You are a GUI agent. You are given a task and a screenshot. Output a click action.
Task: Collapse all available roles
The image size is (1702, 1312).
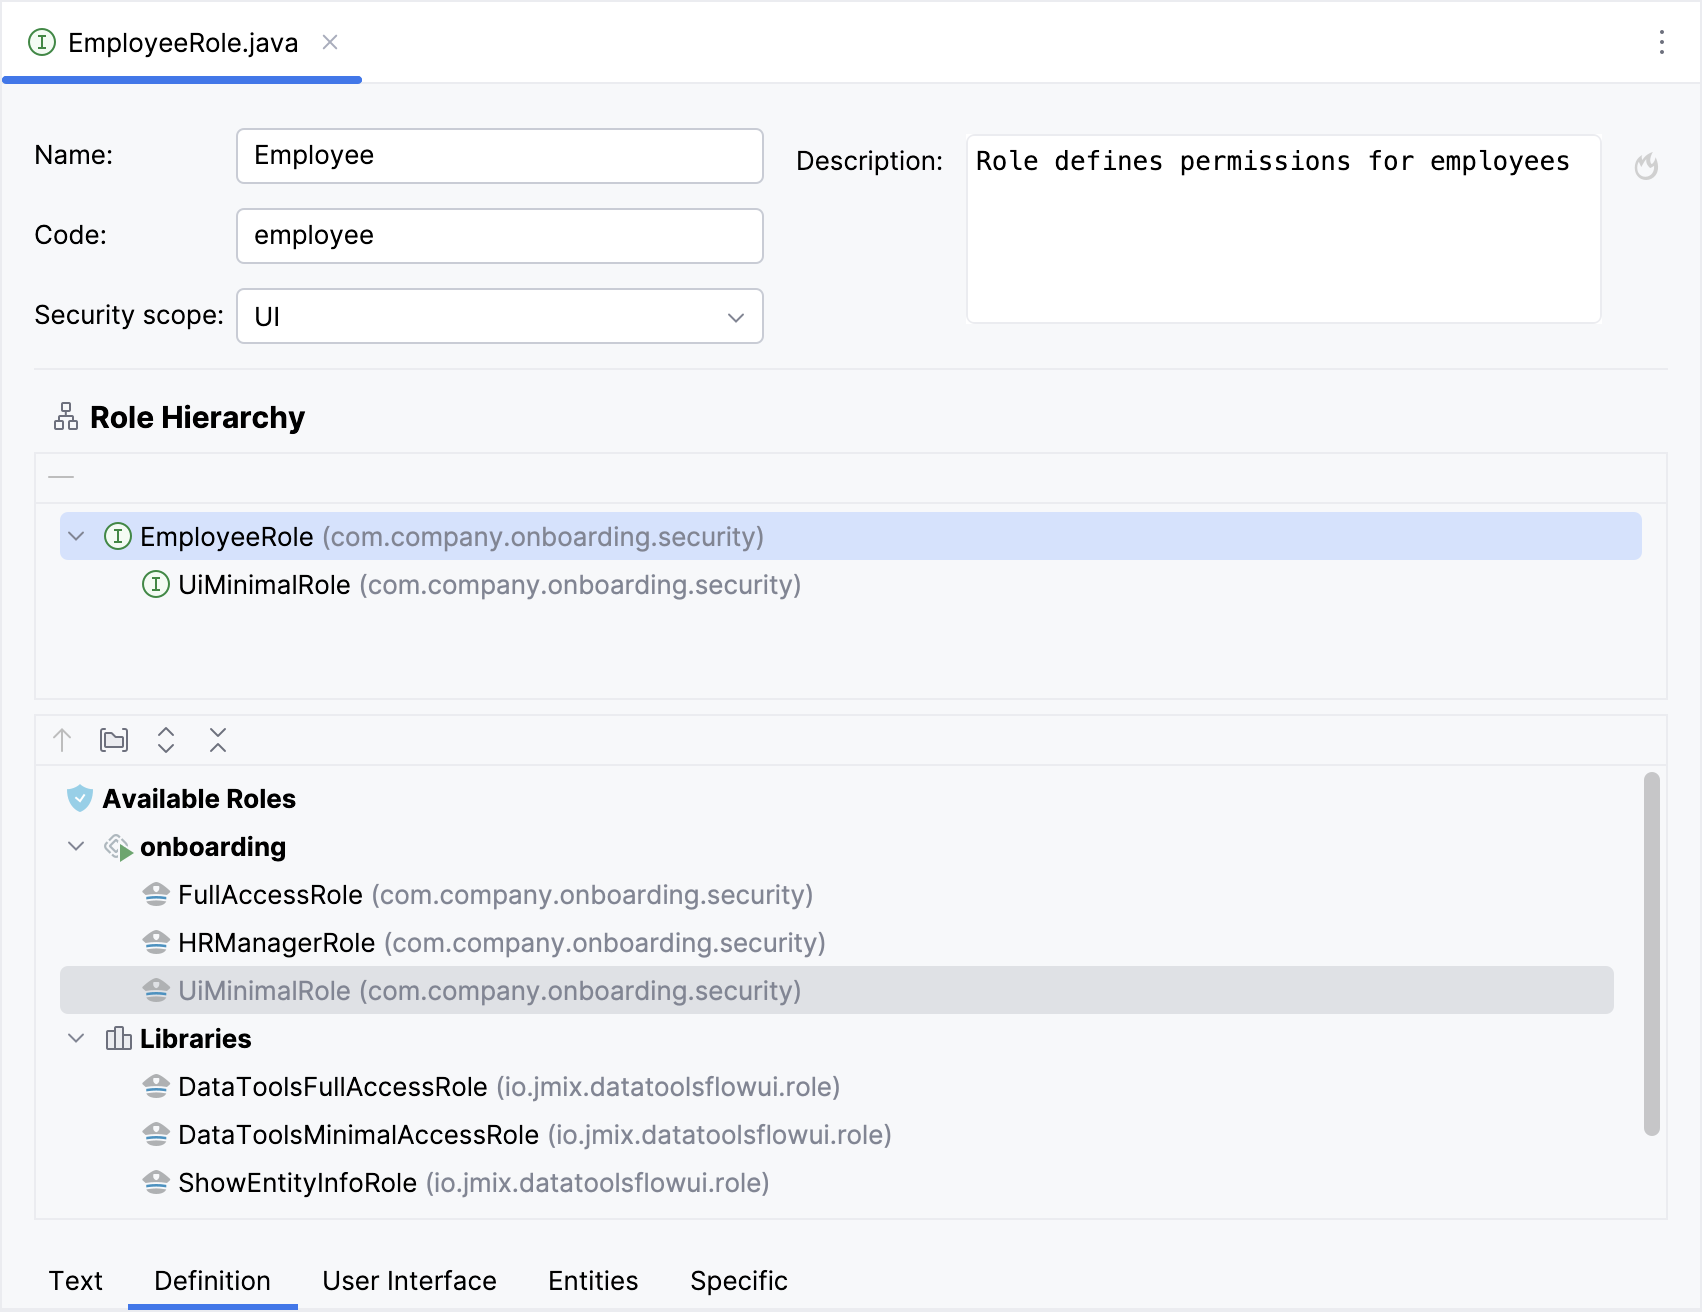click(218, 740)
